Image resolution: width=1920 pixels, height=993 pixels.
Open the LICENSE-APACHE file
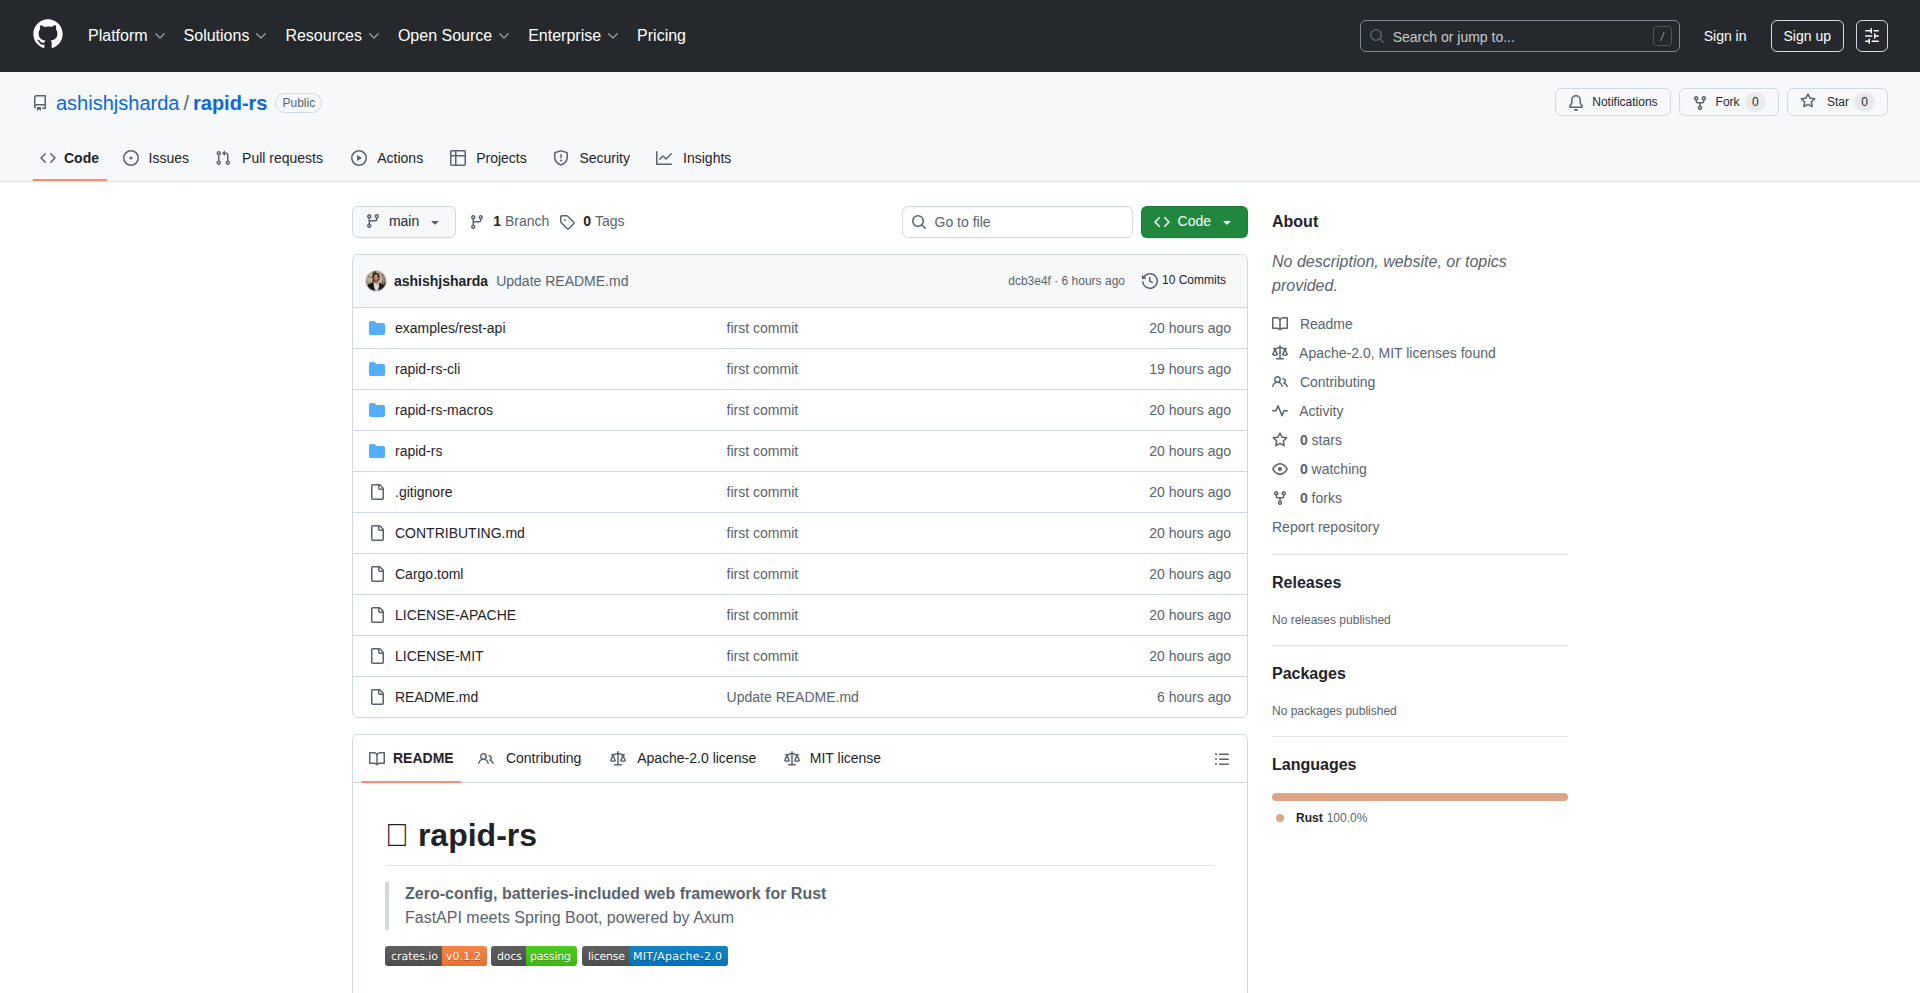[455, 615]
